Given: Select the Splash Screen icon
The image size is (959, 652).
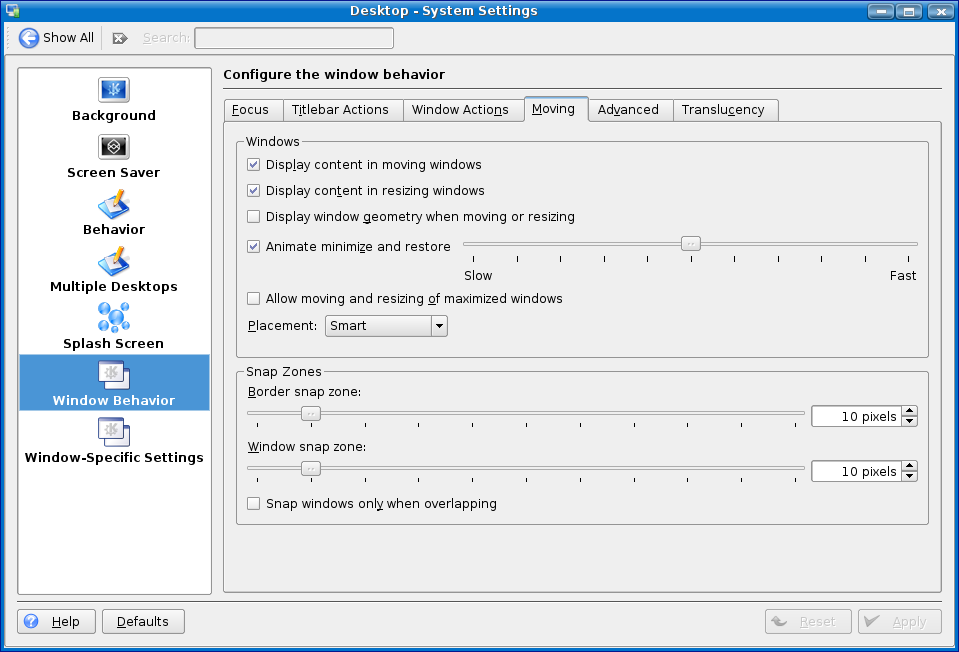Looking at the screenshot, I should pos(113,318).
